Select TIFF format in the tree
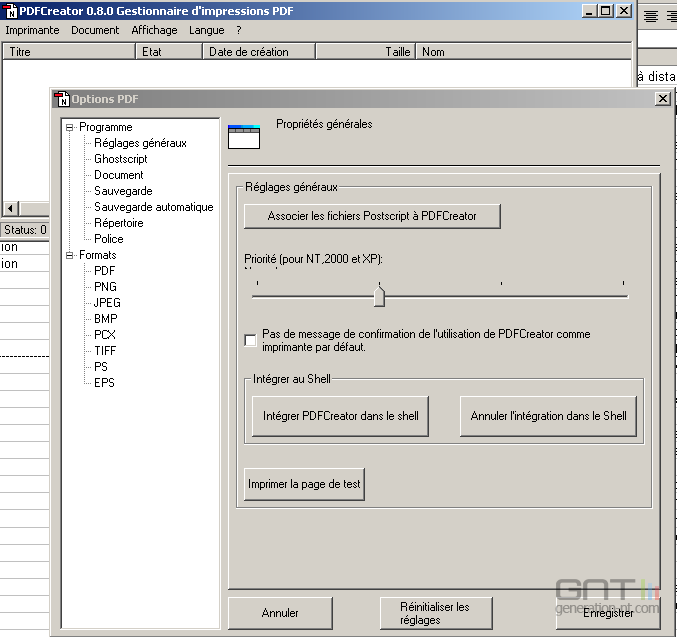The width and height of the screenshot is (677, 637). [x=105, y=351]
